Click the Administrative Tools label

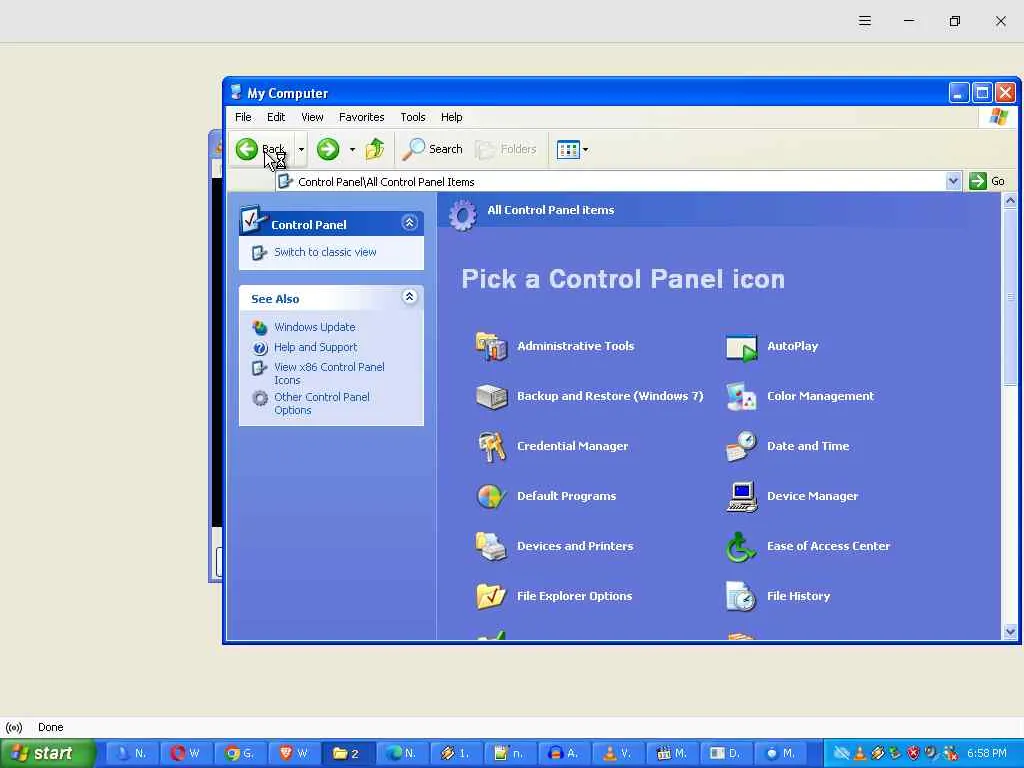[575, 346]
